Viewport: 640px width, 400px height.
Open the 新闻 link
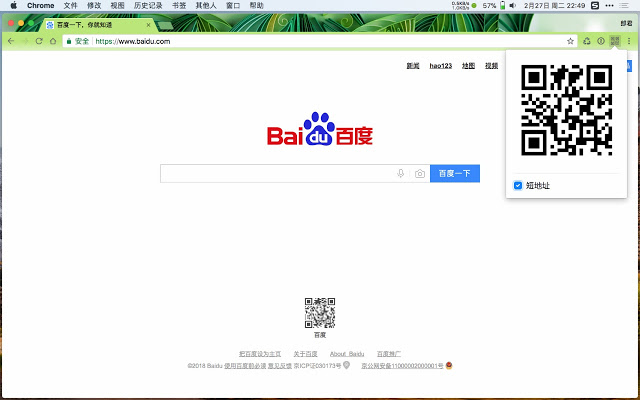[x=413, y=66]
